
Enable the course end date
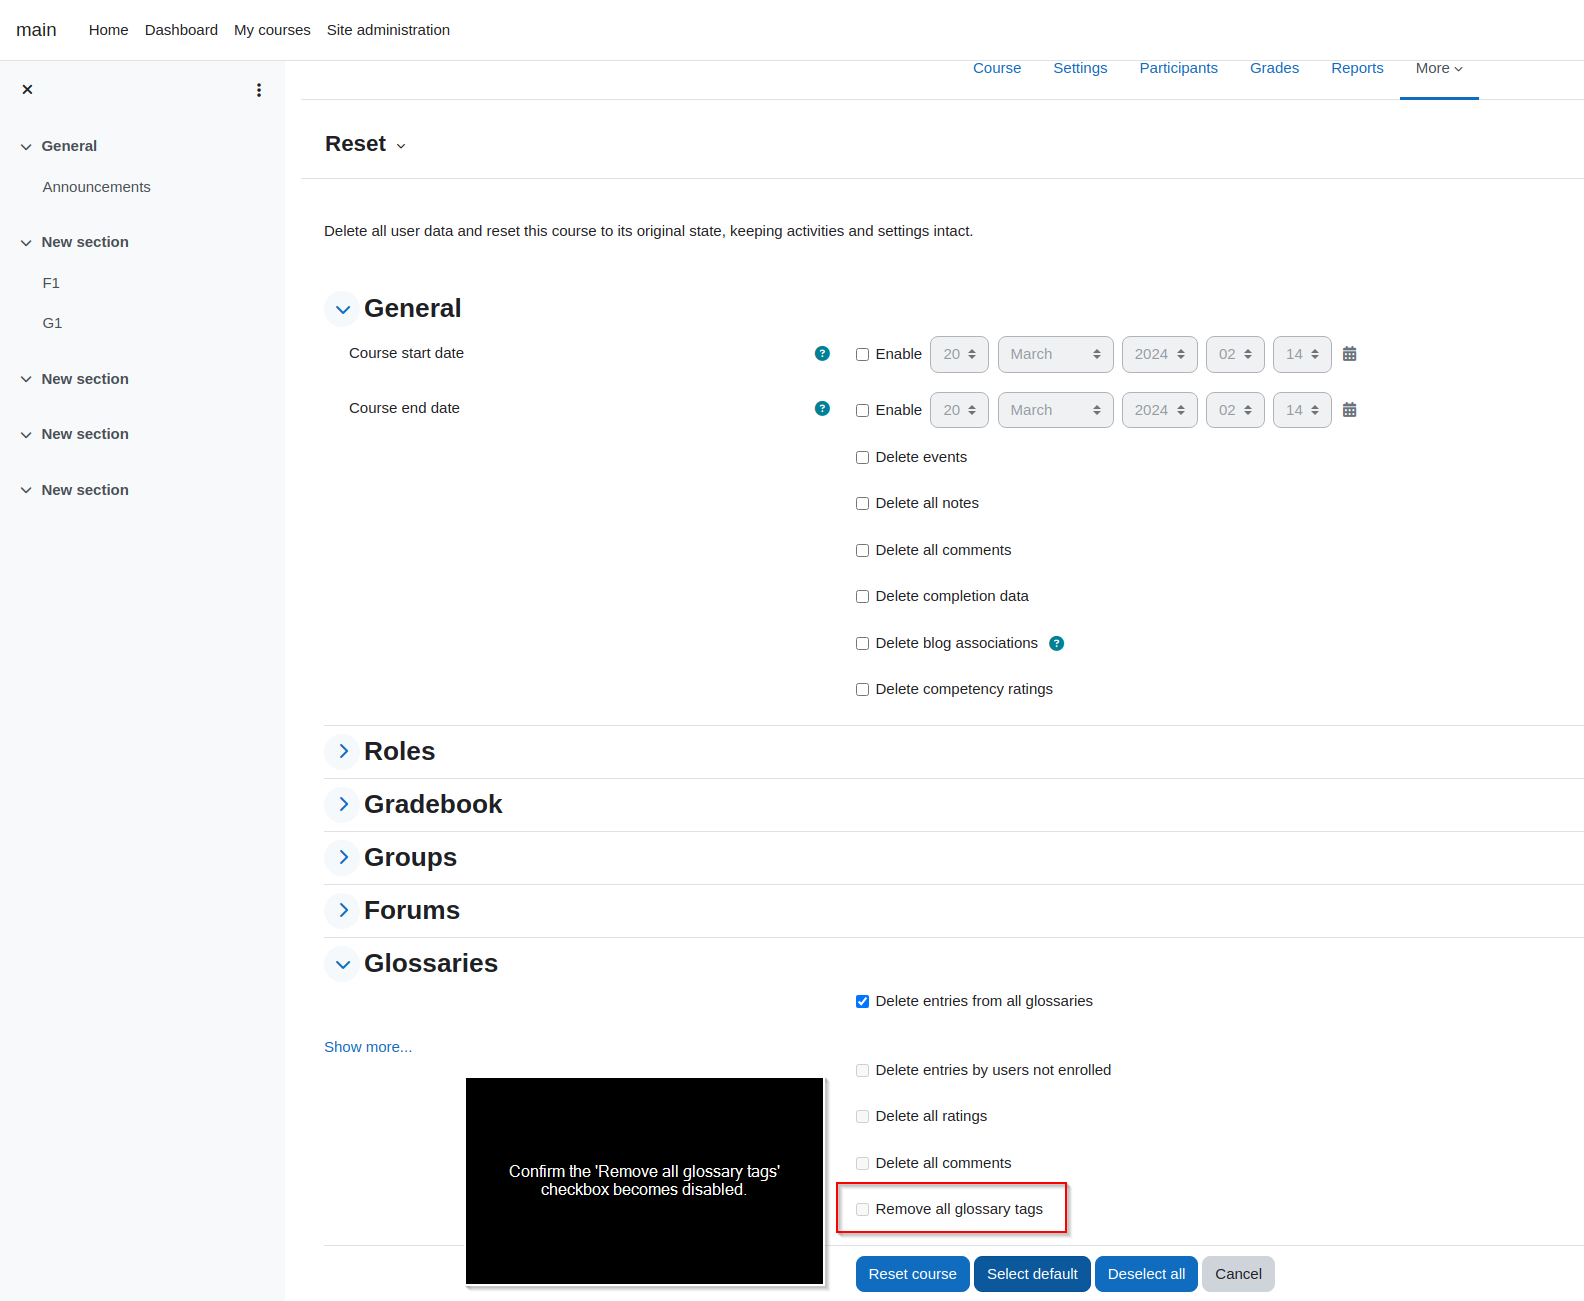(862, 410)
